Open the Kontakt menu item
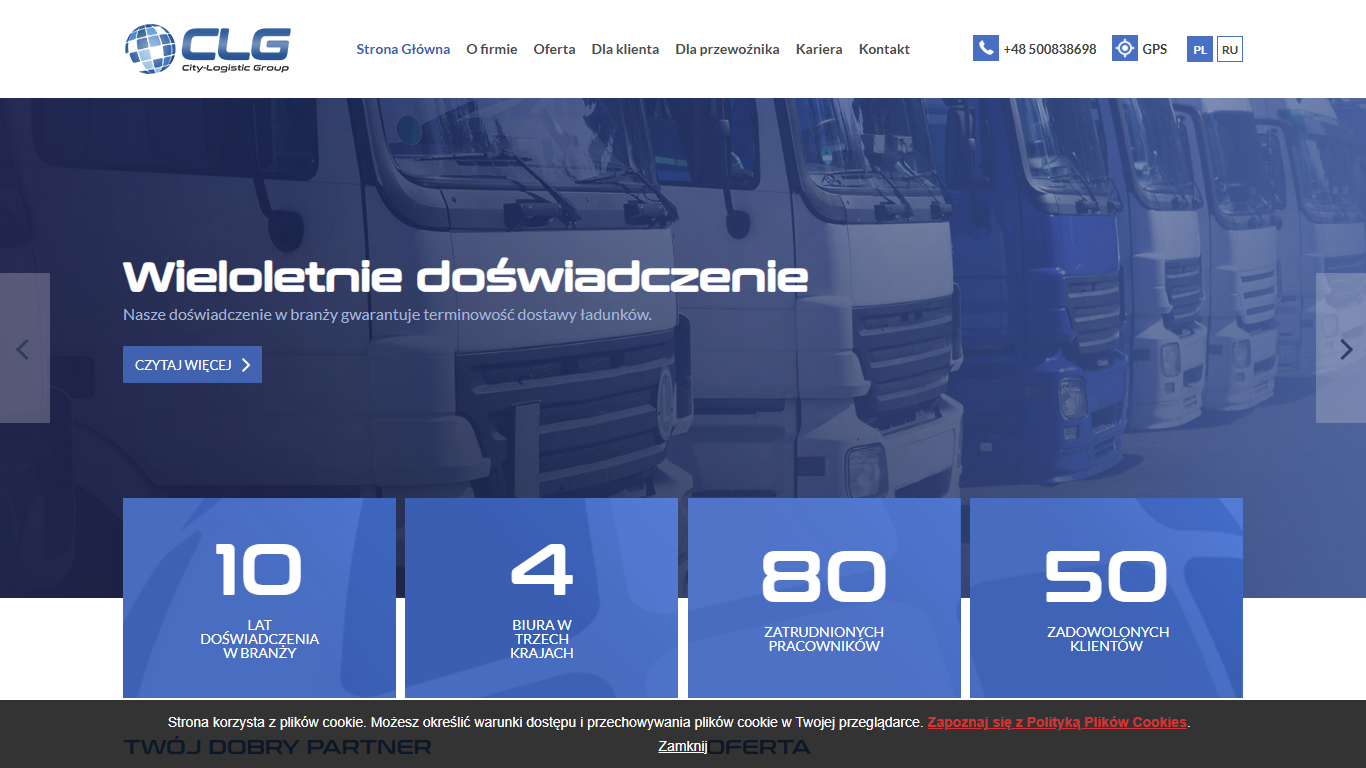This screenshot has height=768, width=1366. 884,49
